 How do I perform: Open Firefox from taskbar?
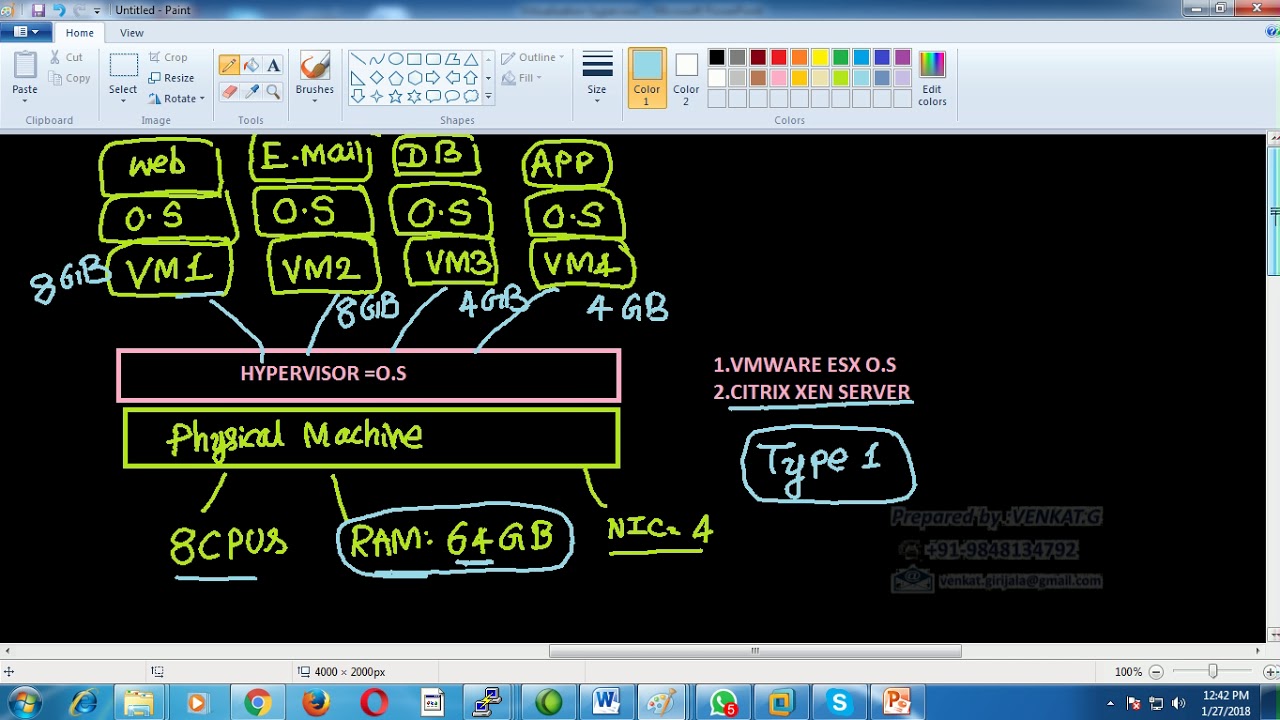[x=316, y=704]
